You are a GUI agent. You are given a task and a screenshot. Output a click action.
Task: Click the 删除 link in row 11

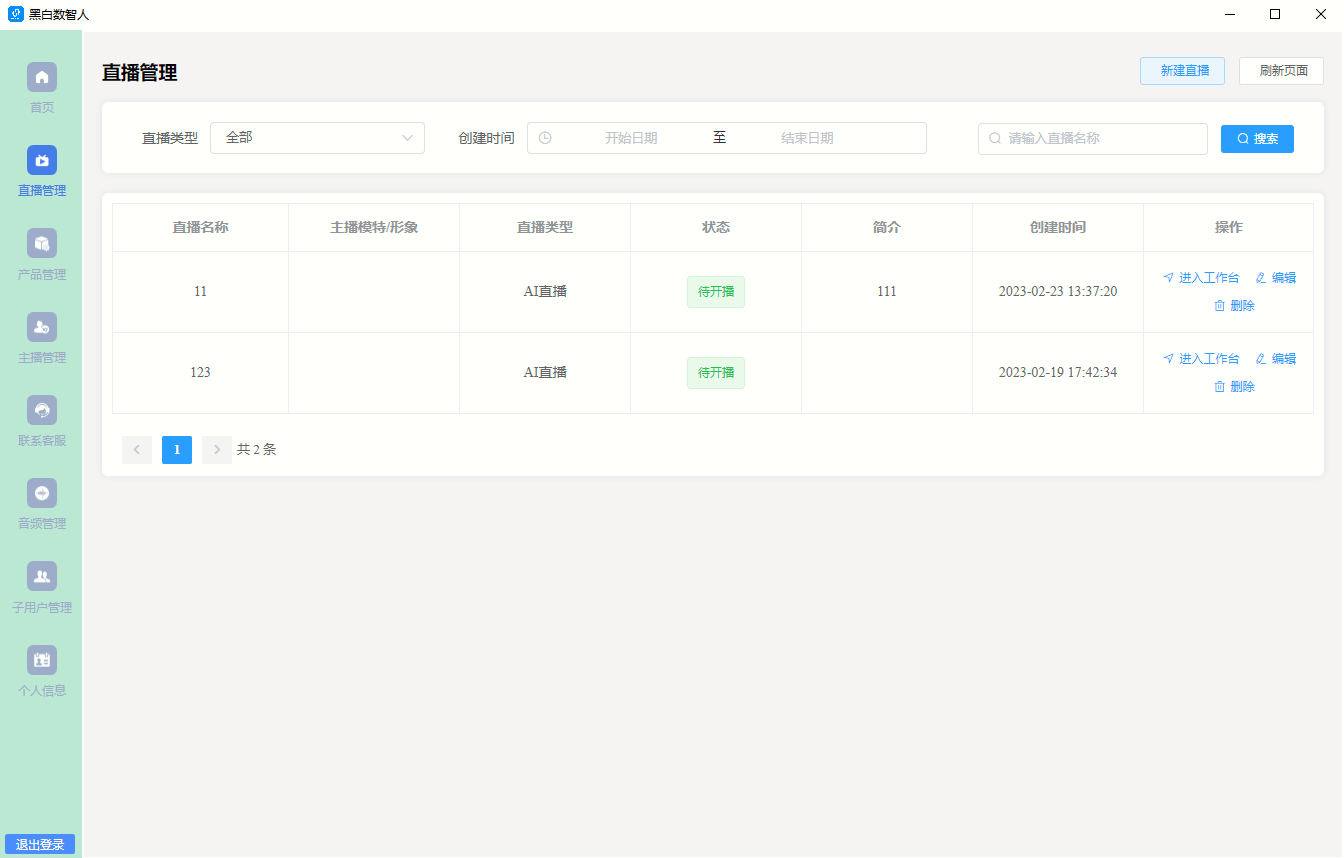coord(1243,306)
